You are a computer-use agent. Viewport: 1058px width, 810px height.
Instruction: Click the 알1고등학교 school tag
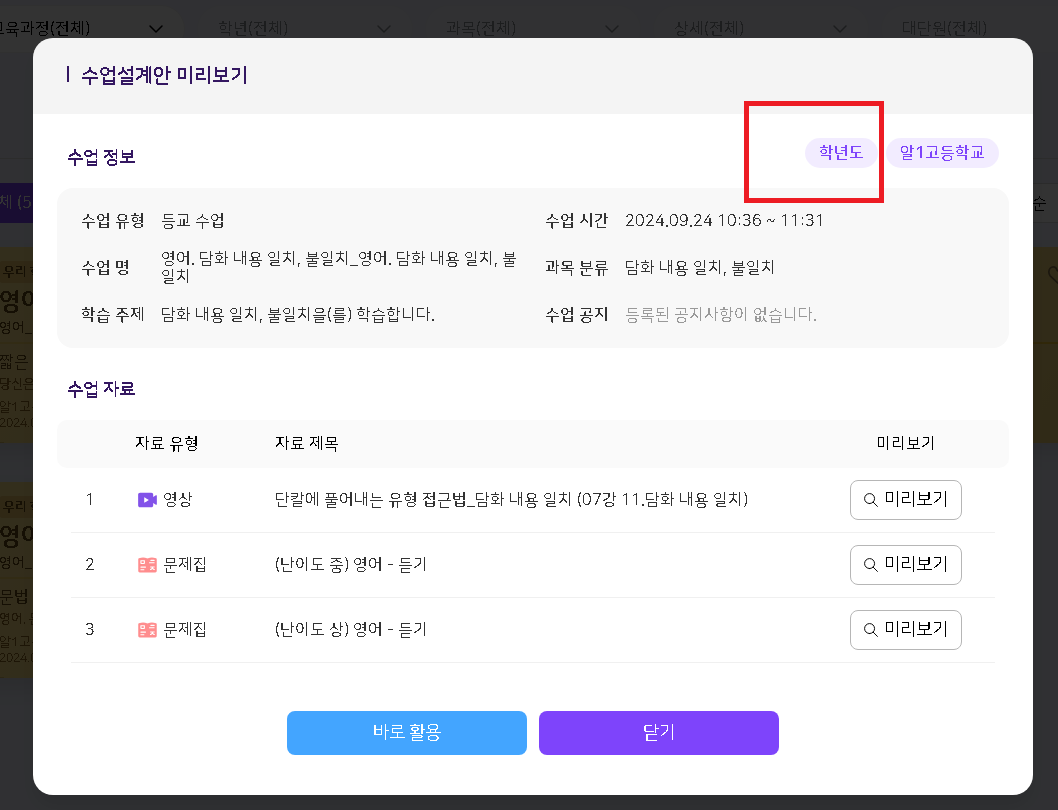[x=942, y=153]
